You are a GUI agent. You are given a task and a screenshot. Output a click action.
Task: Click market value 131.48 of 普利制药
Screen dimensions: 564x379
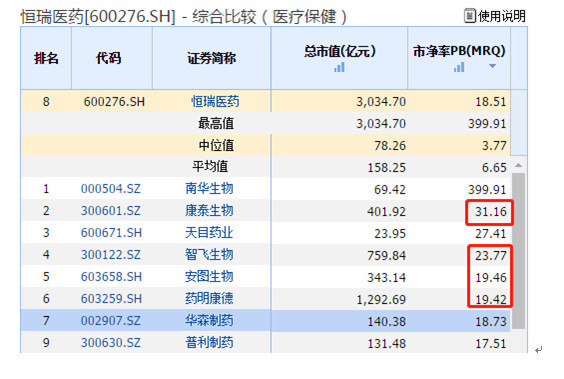coord(387,344)
